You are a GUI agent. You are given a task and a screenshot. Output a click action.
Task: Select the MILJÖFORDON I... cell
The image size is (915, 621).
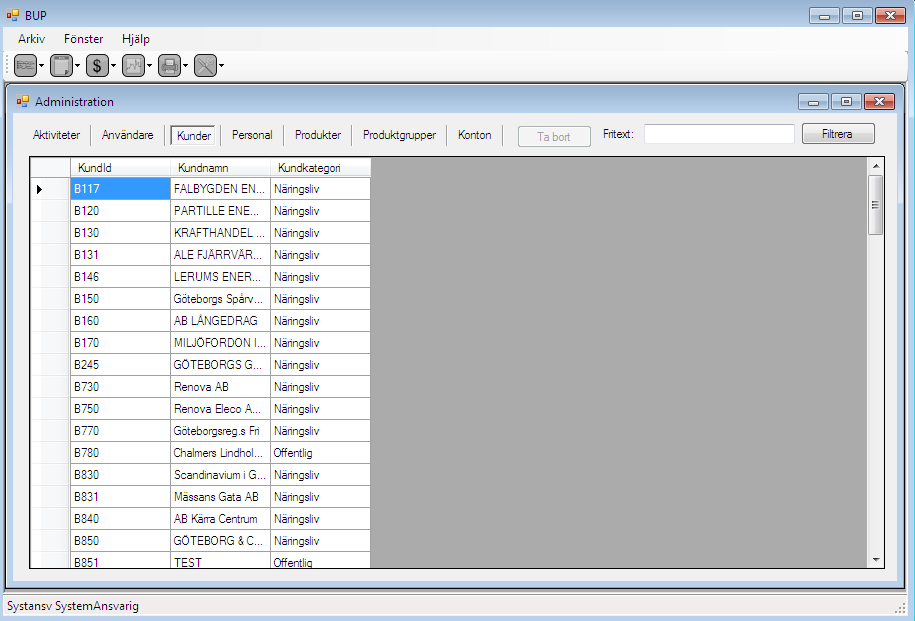pos(220,343)
